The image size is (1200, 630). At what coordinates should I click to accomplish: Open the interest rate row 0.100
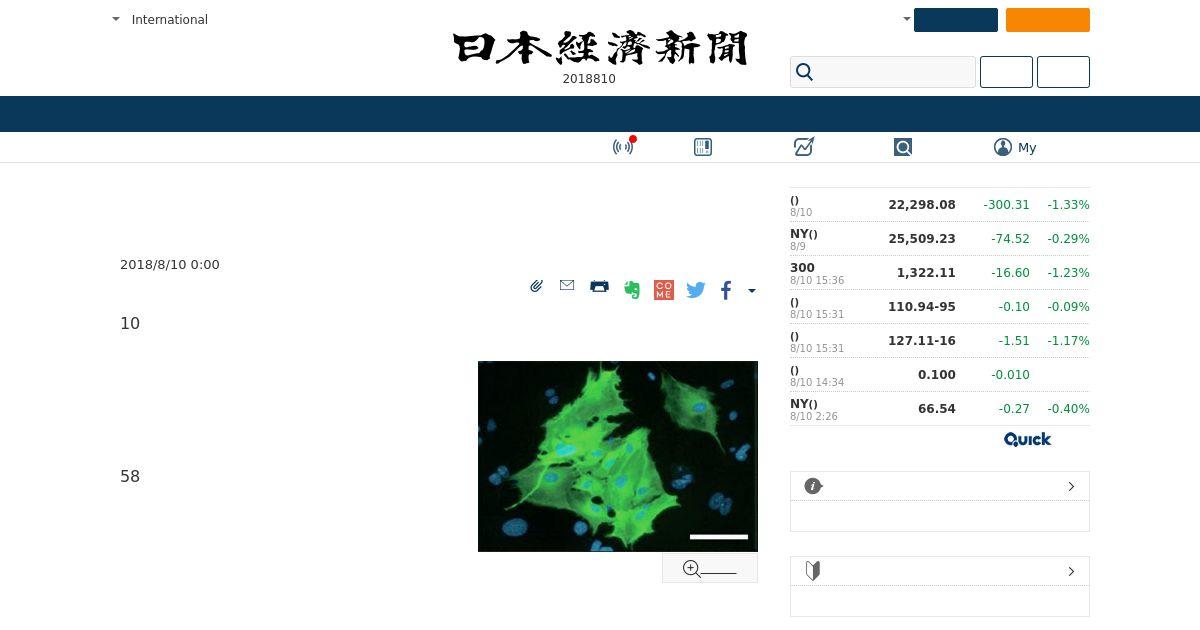pos(940,375)
